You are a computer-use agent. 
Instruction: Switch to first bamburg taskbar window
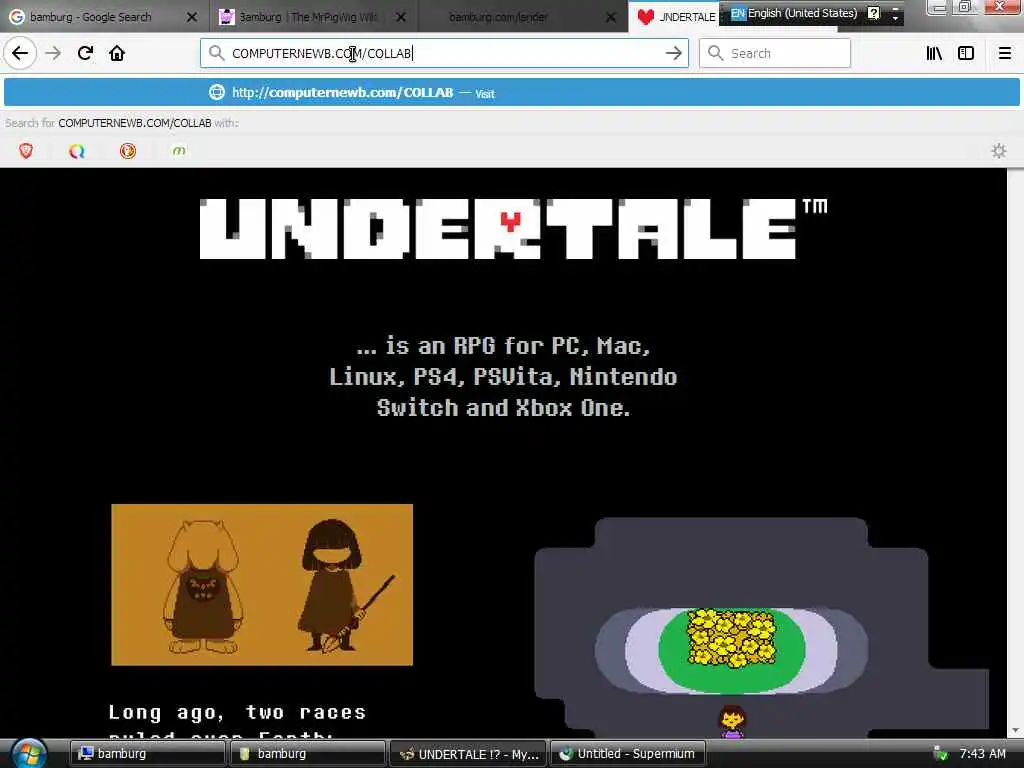coord(147,754)
